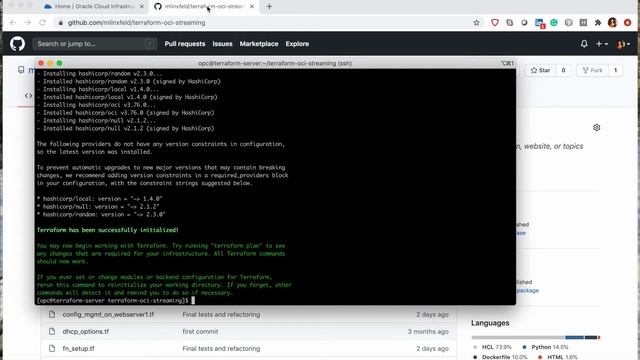Open the dhcp_options.tf file

(86, 331)
